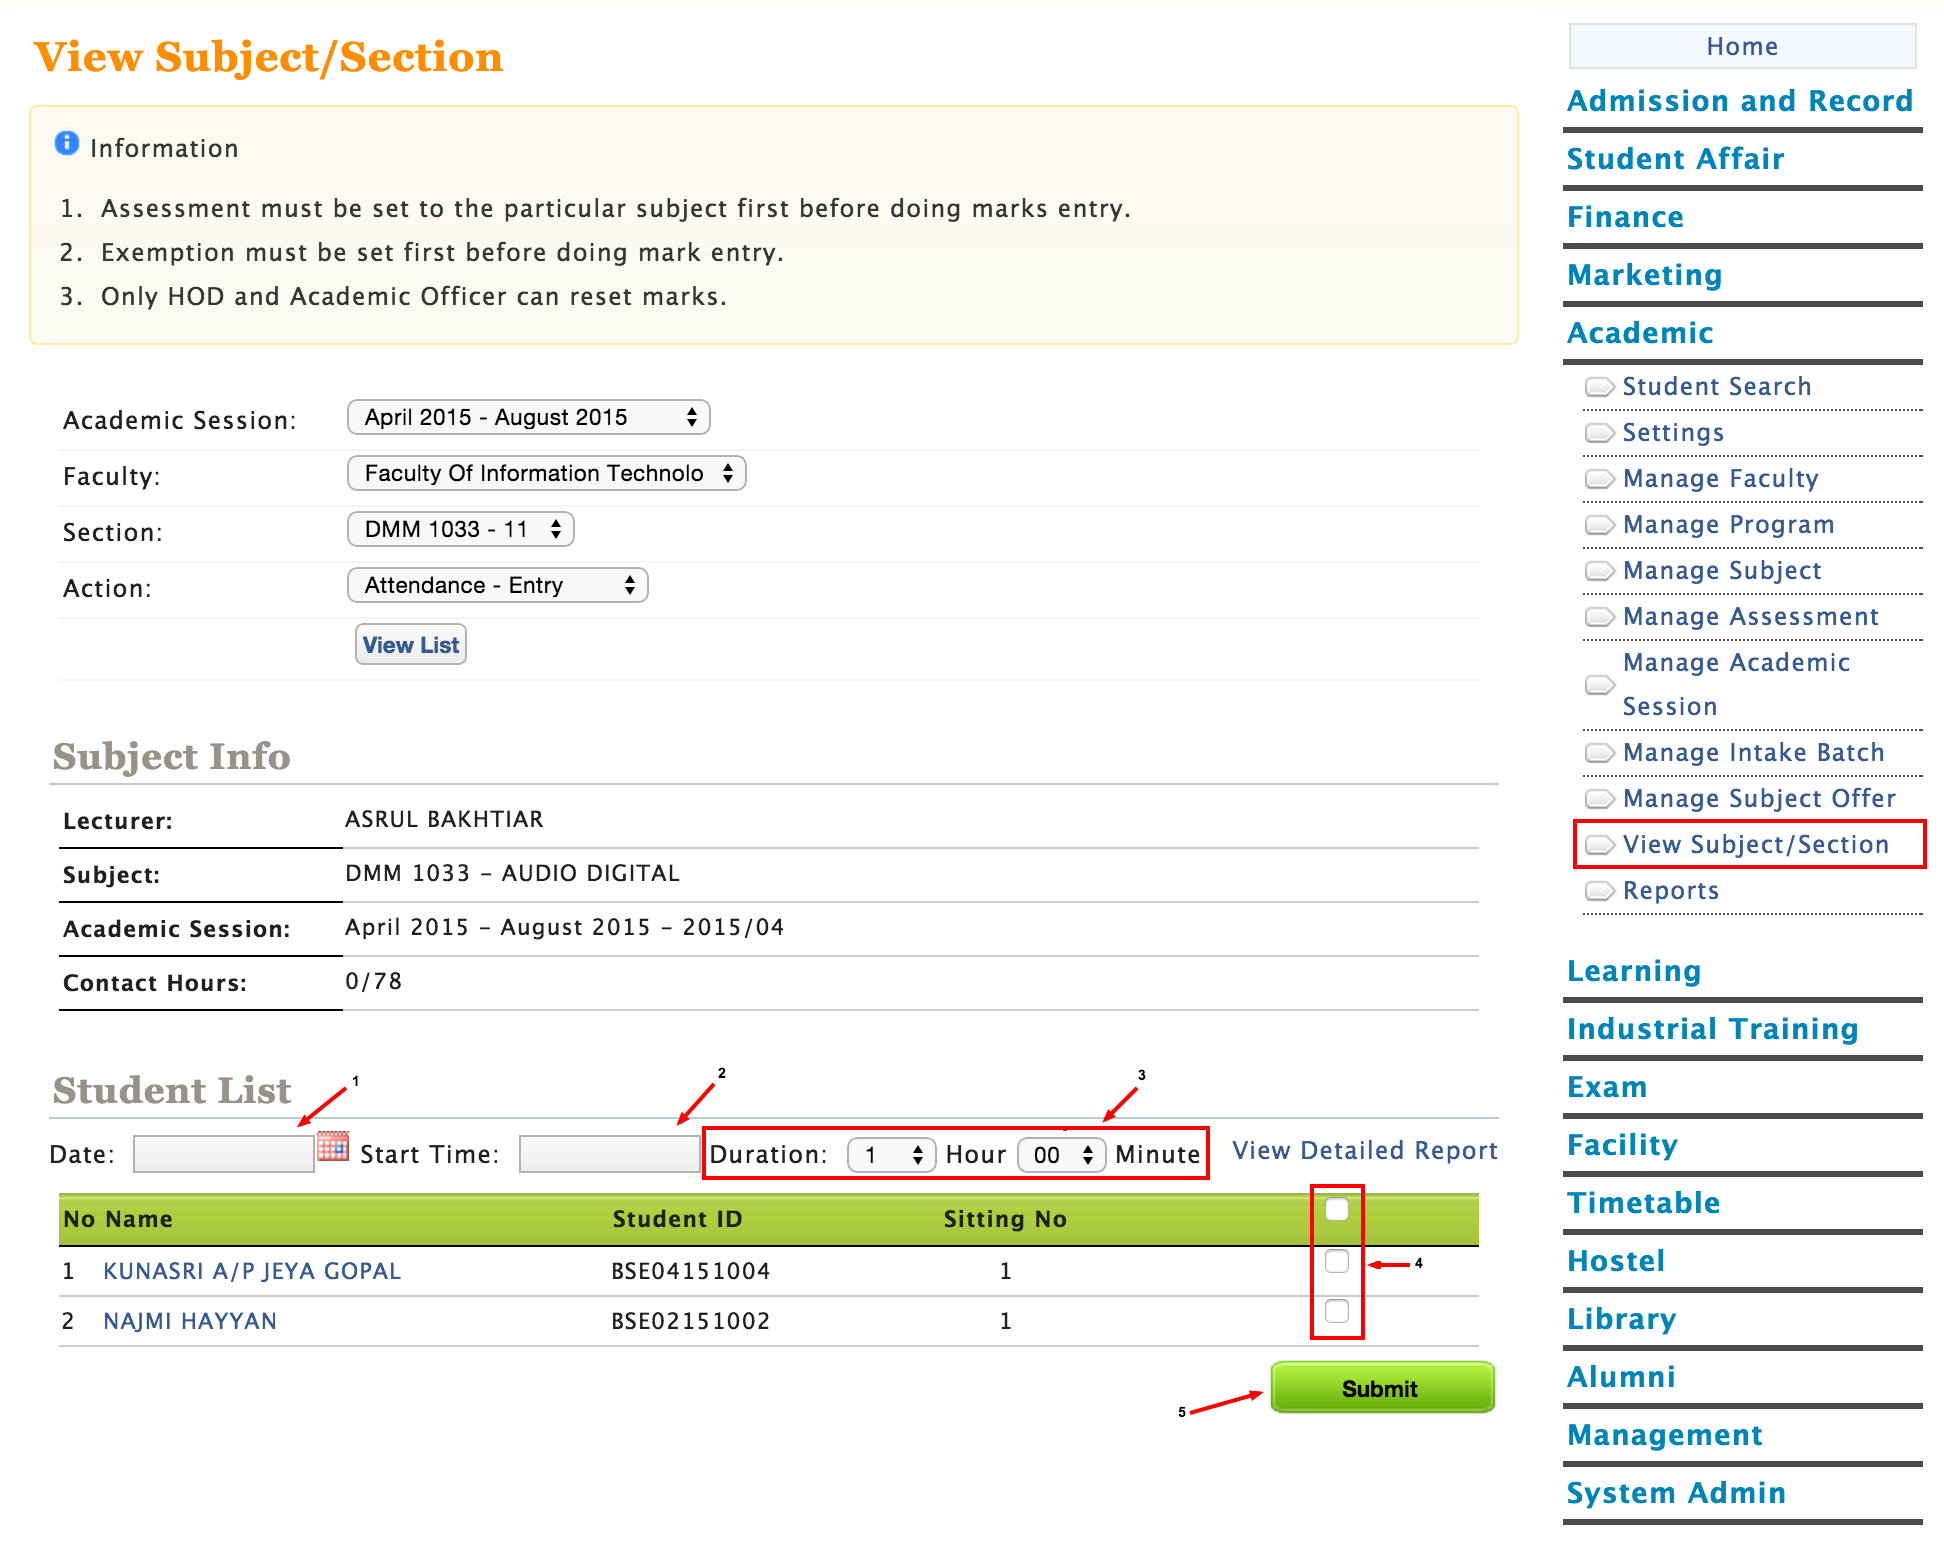Click the tag icon beside Settings
This screenshot has height=1545, width=1944.
(x=1599, y=433)
